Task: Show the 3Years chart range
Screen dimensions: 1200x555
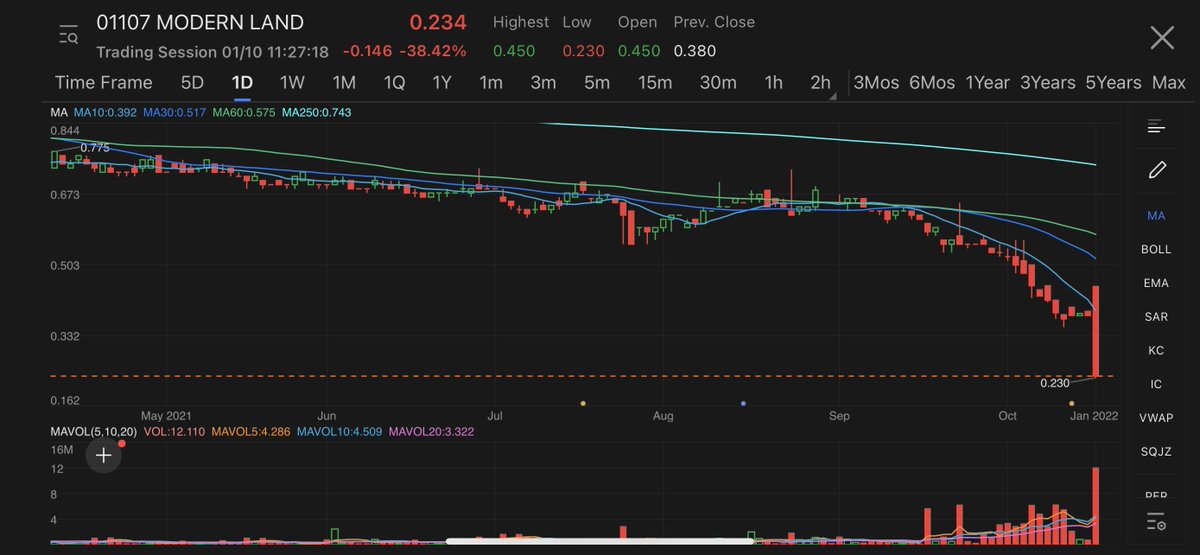Action: pos(1048,82)
